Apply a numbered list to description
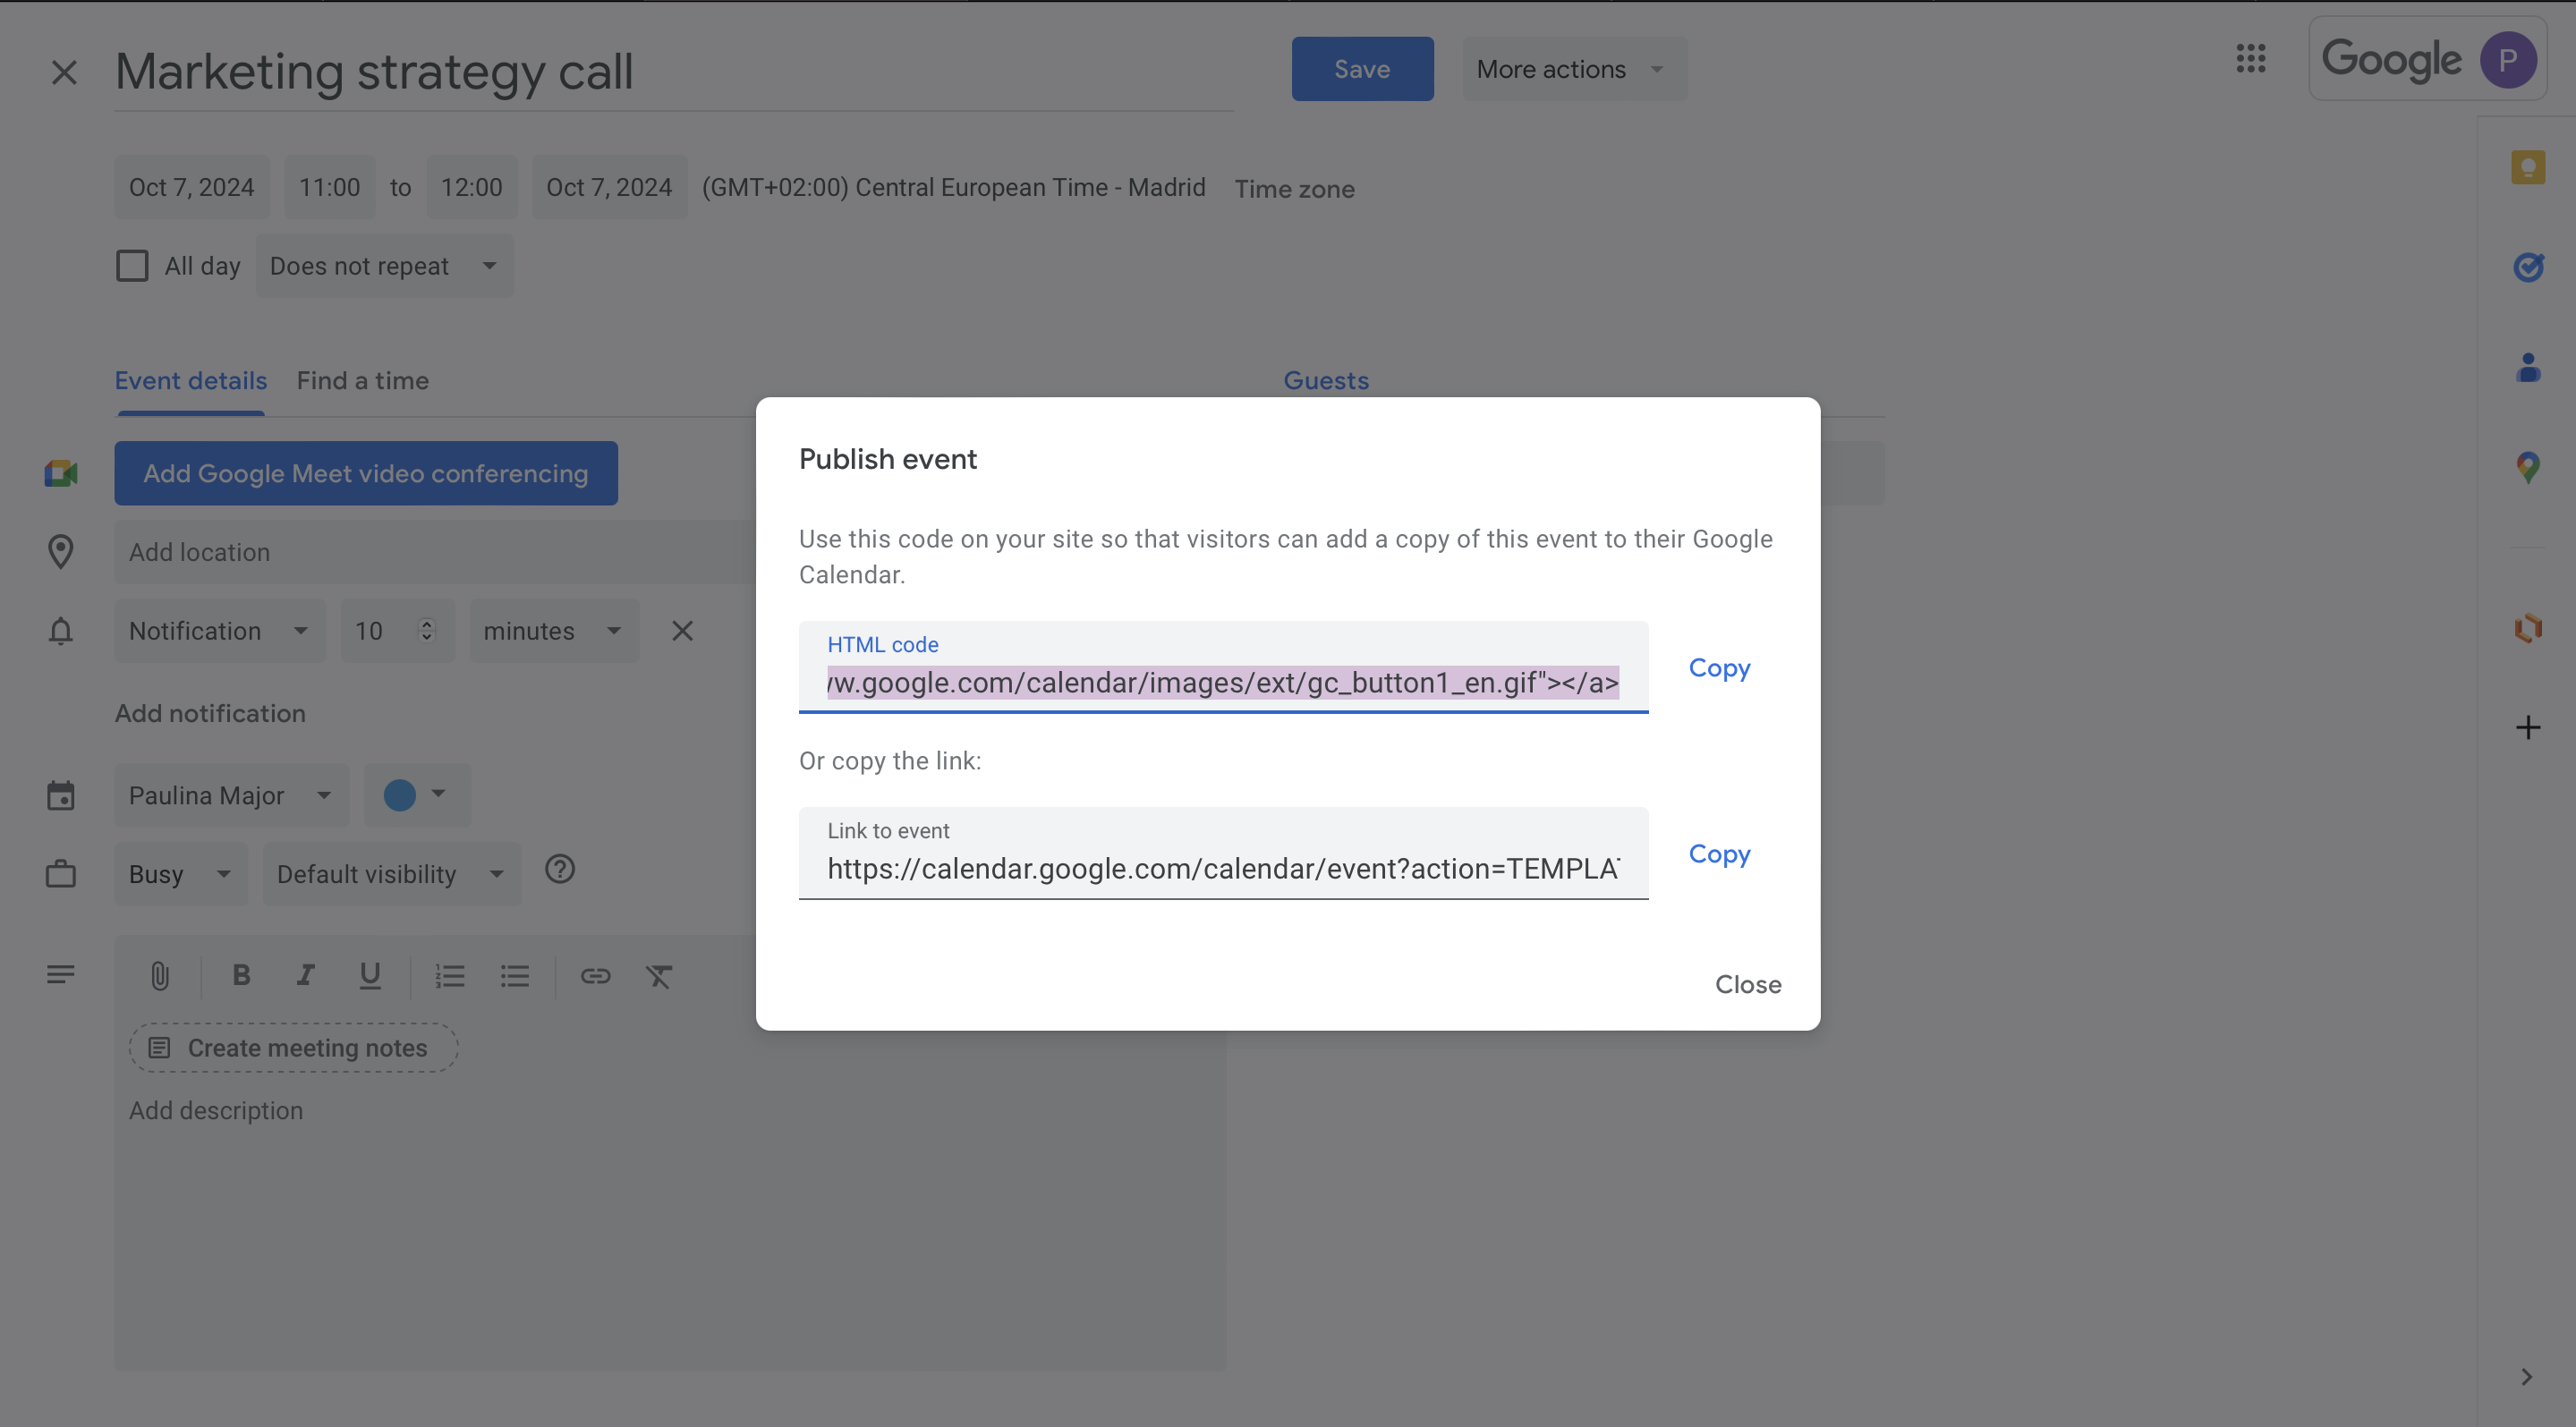2576x1427 pixels. pyautogui.click(x=450, y=975)
